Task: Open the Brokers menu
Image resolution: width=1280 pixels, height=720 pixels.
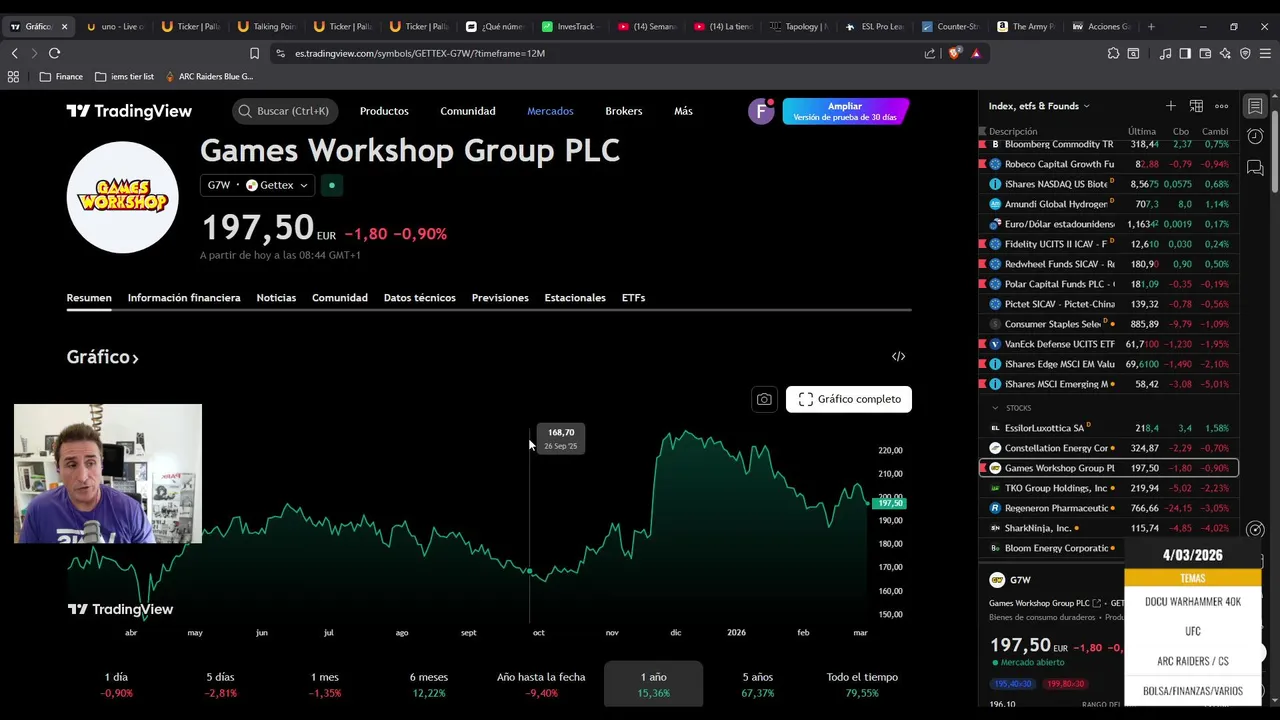Action: (624, 111)
